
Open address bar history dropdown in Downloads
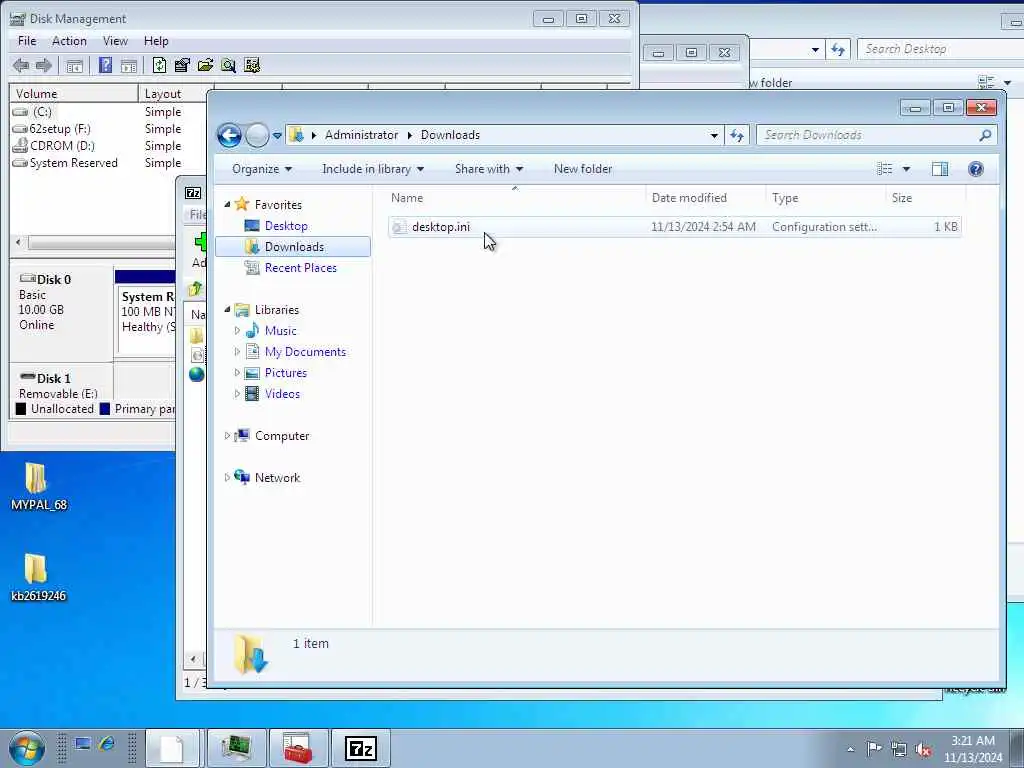(714, 135)
